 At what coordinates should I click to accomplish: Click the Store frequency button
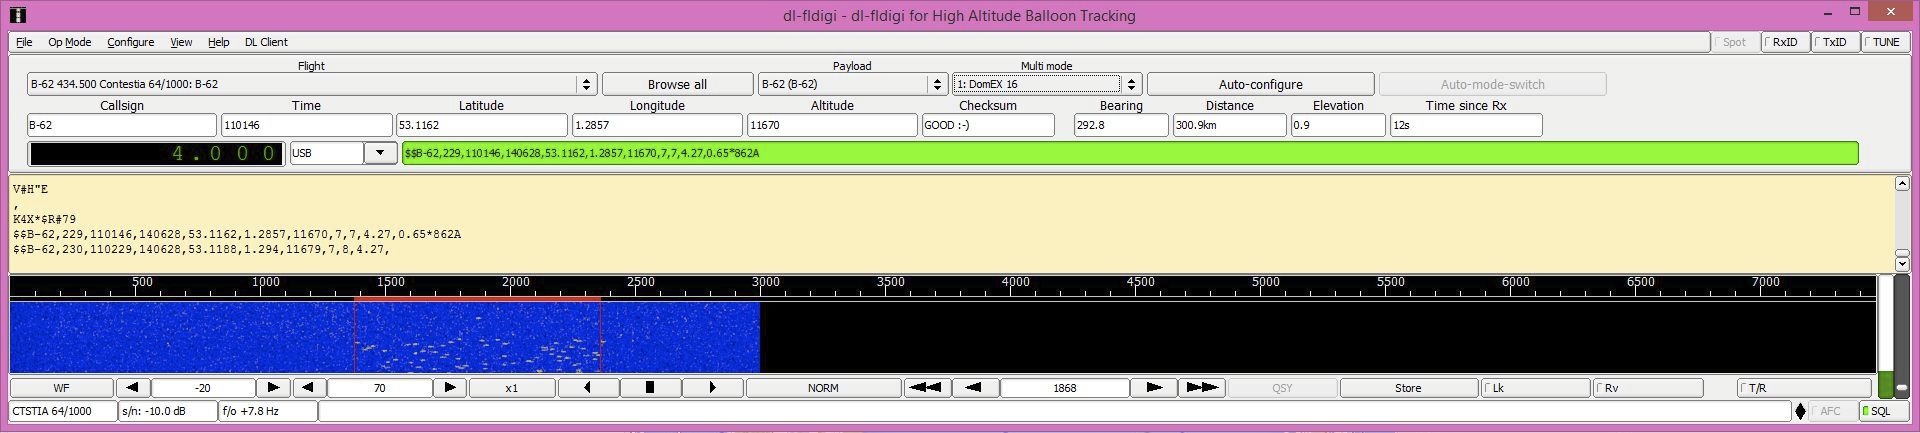(1408, 387)
